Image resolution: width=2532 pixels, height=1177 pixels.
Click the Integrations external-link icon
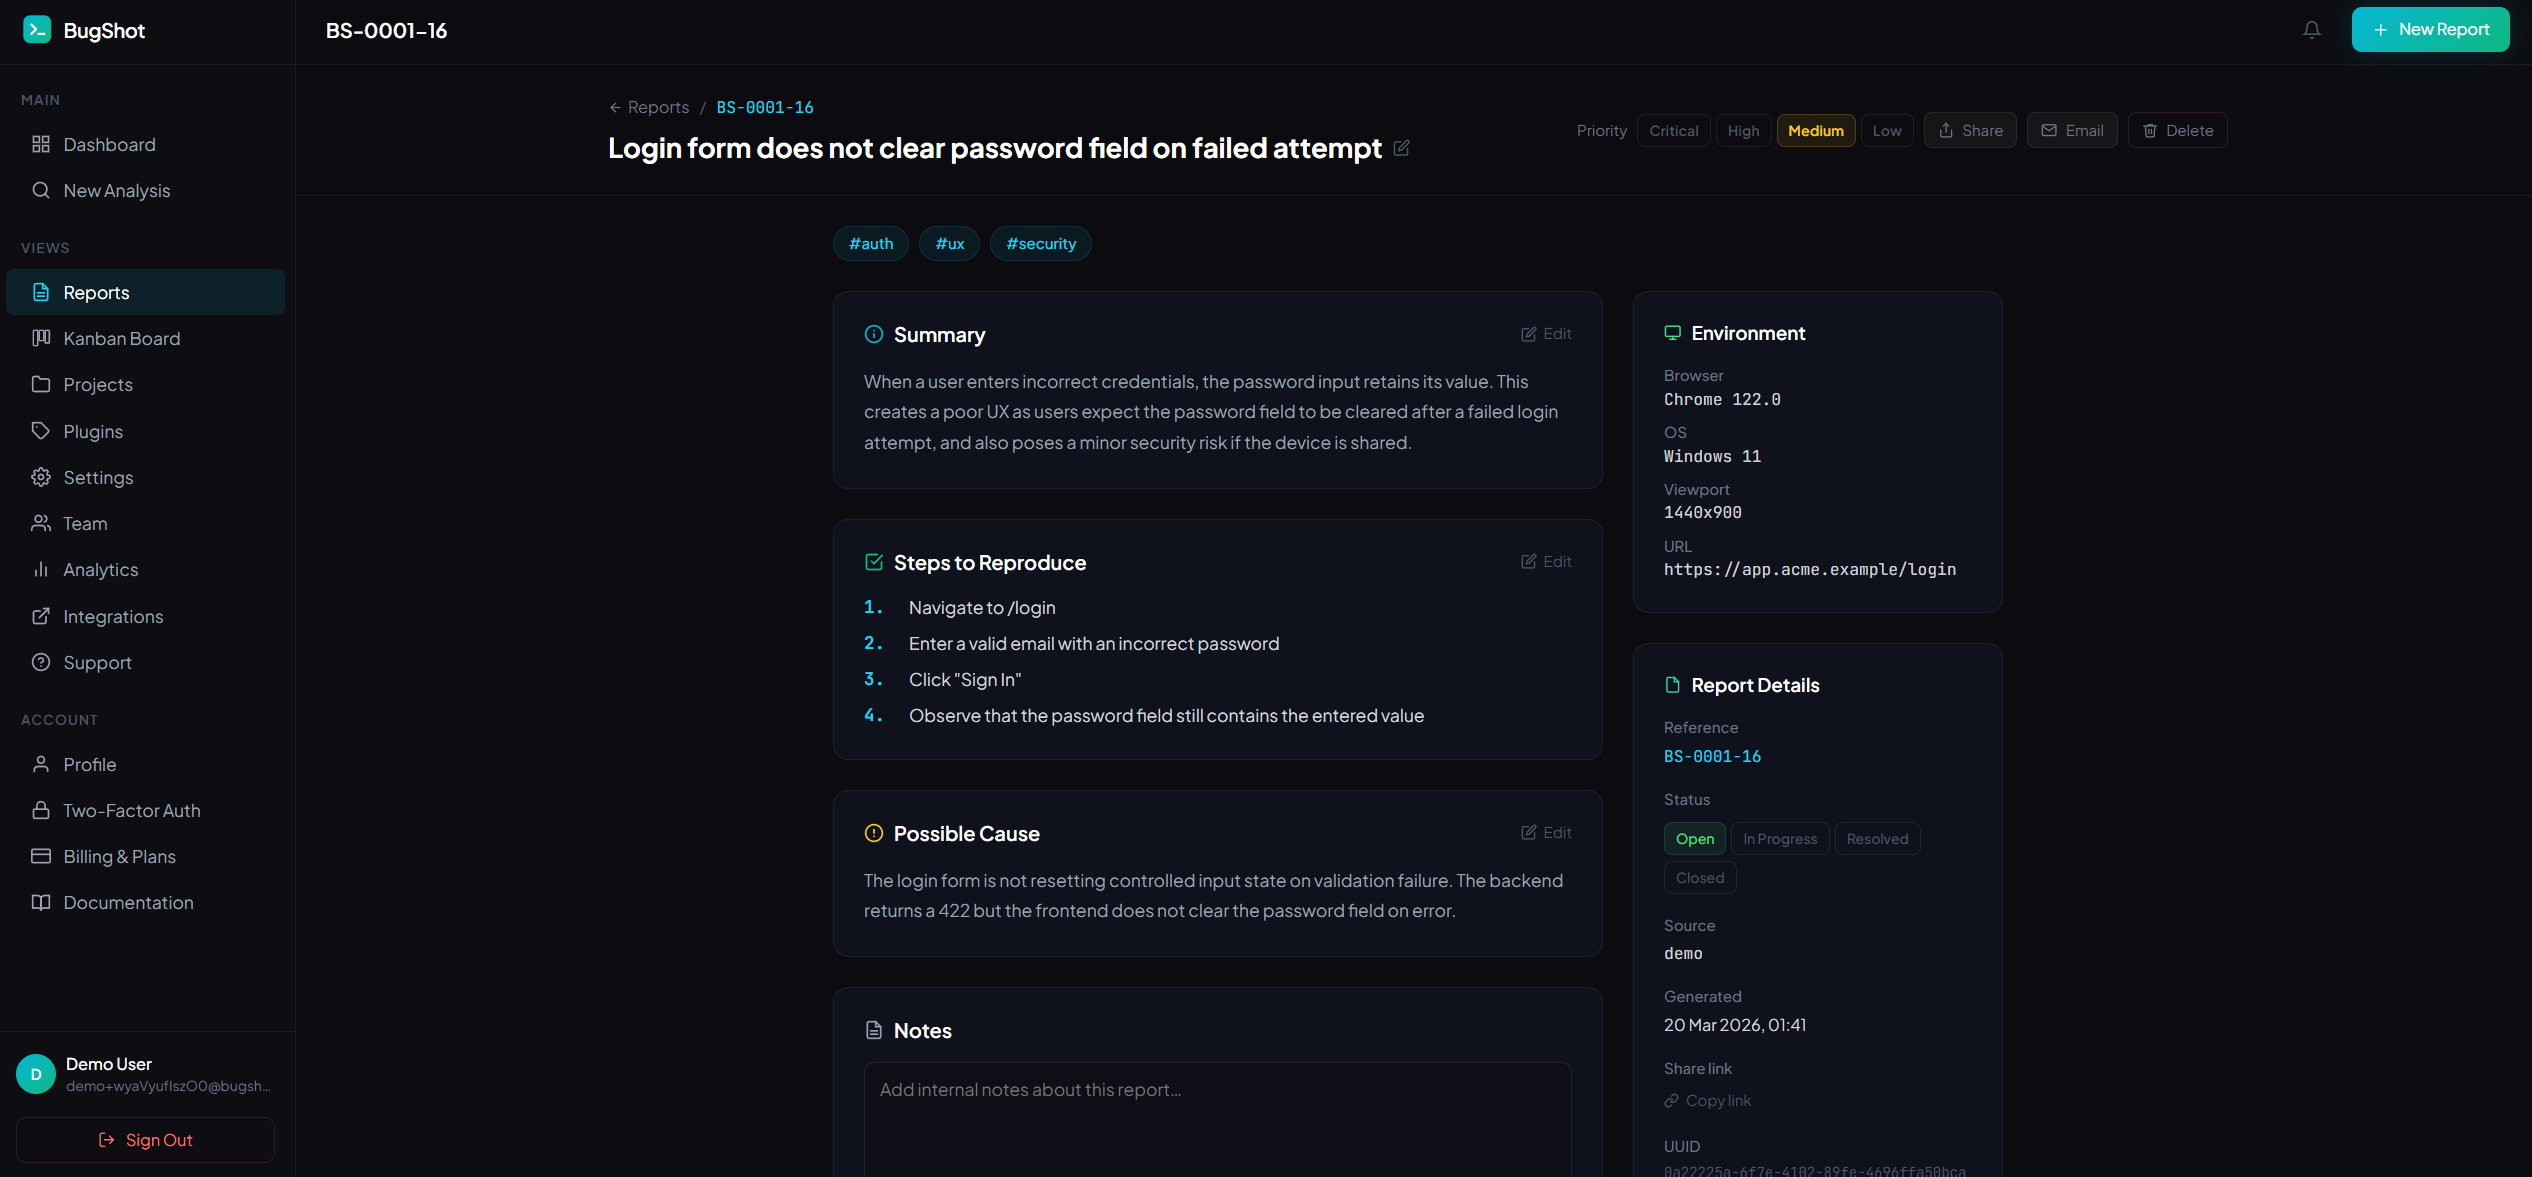pos(41,616)
